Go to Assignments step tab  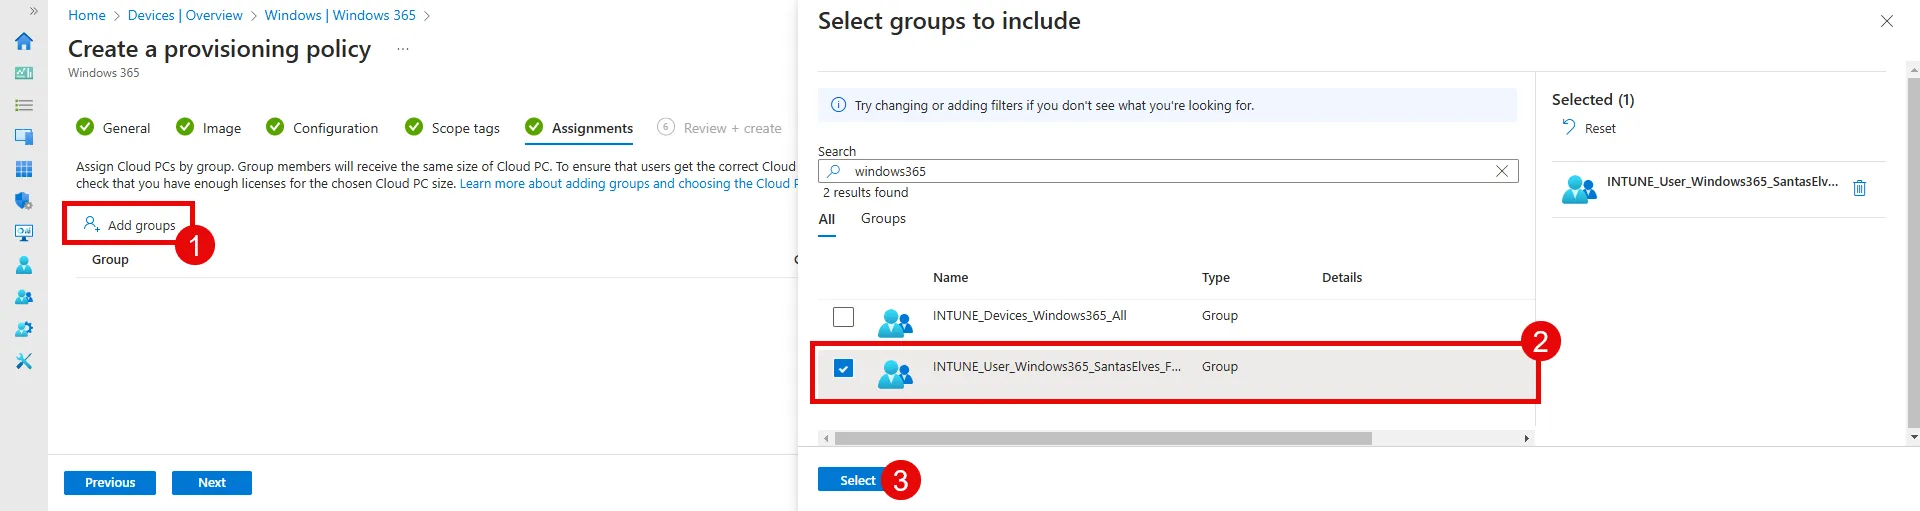pos(579,128)
